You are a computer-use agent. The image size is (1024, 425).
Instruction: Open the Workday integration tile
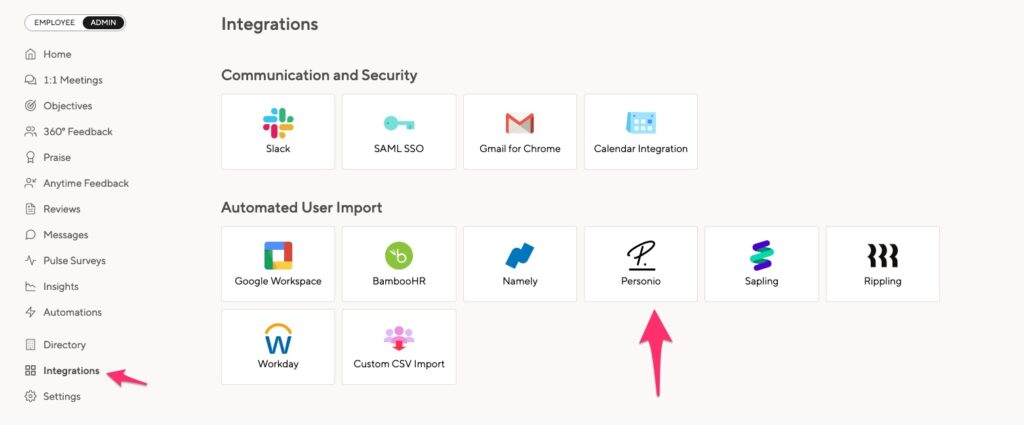coord(278,347)
